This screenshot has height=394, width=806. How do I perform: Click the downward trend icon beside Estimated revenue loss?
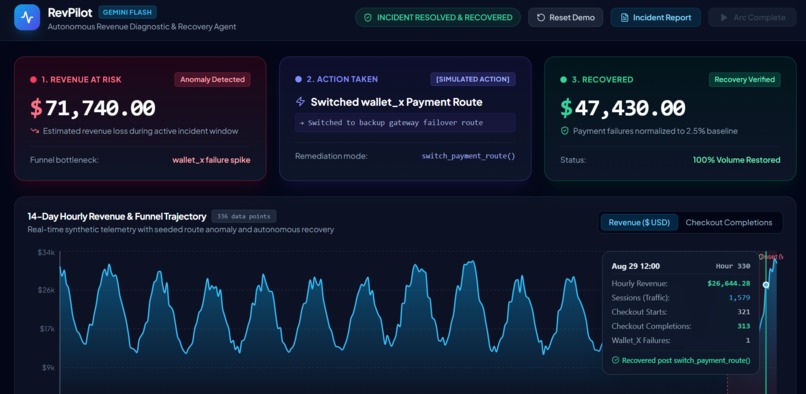tap(34, 131)
